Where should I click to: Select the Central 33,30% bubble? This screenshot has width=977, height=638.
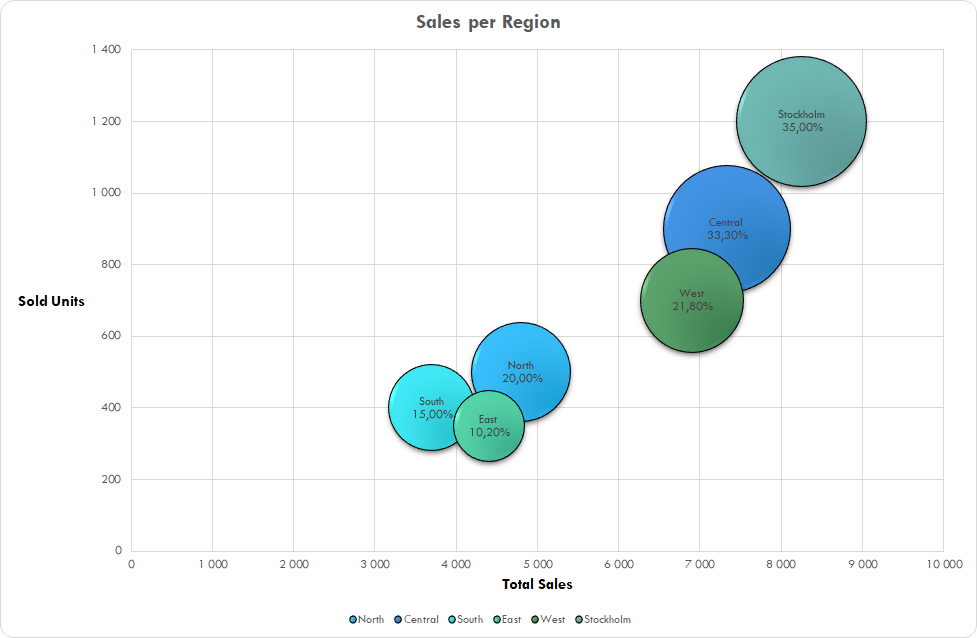(x=727, y=229)
